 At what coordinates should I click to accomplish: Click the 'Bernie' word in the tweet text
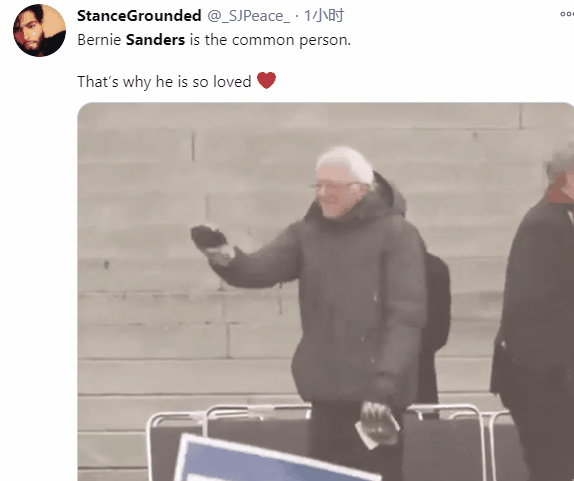[x=99, y=40]
